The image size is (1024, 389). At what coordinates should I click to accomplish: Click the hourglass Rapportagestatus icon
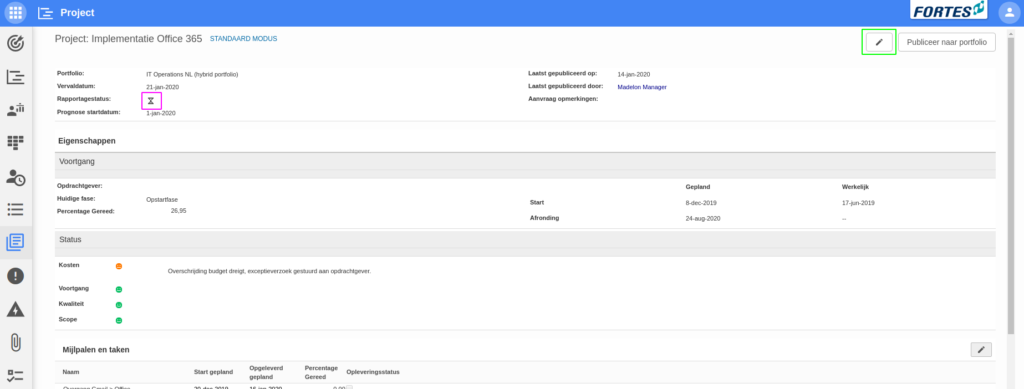tap(151, 101)
